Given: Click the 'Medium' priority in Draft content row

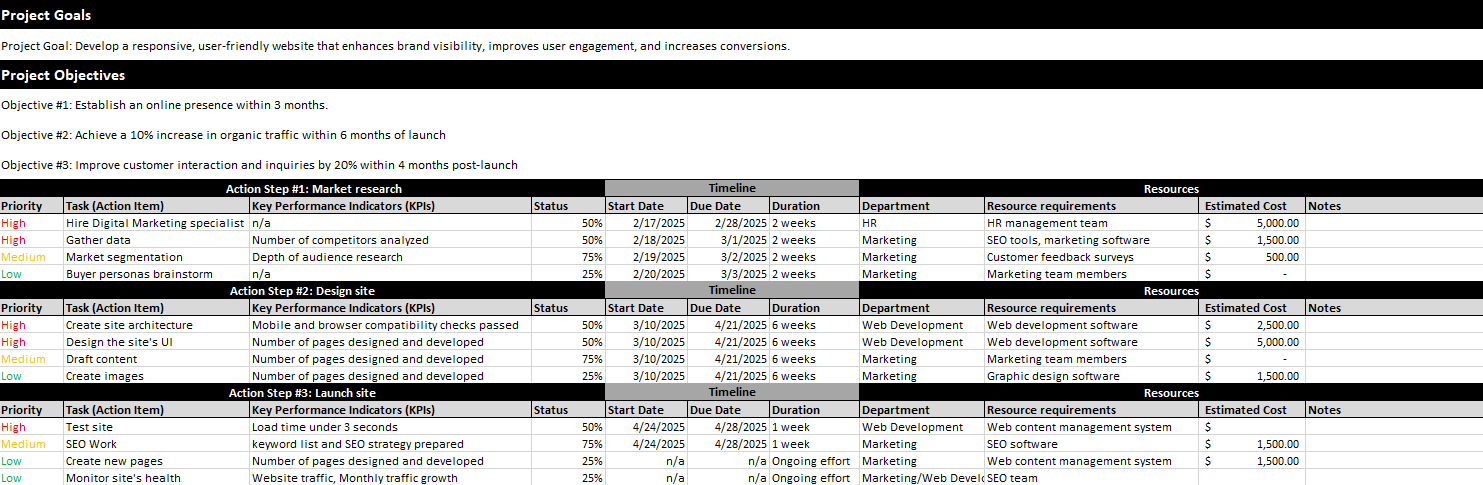Looking at the screenshot, I should [x=32, y=359].
